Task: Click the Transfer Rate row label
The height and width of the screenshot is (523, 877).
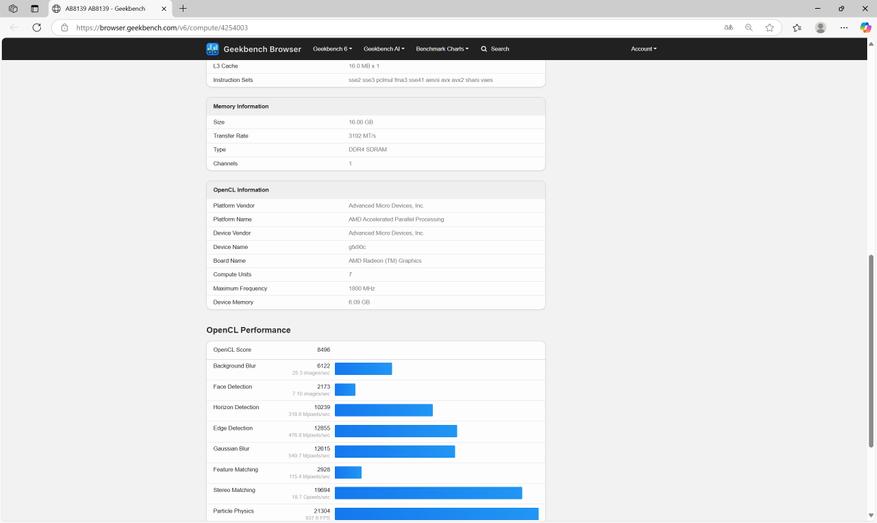Action: click(x=230, y=136)
